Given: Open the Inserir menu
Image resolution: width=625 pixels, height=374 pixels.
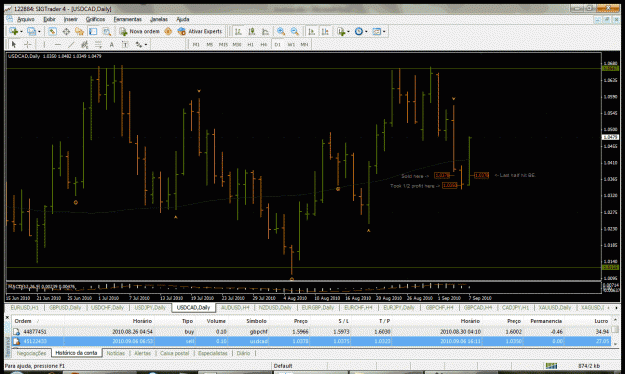Looking at the screenshot, I should tap(71, 19).
